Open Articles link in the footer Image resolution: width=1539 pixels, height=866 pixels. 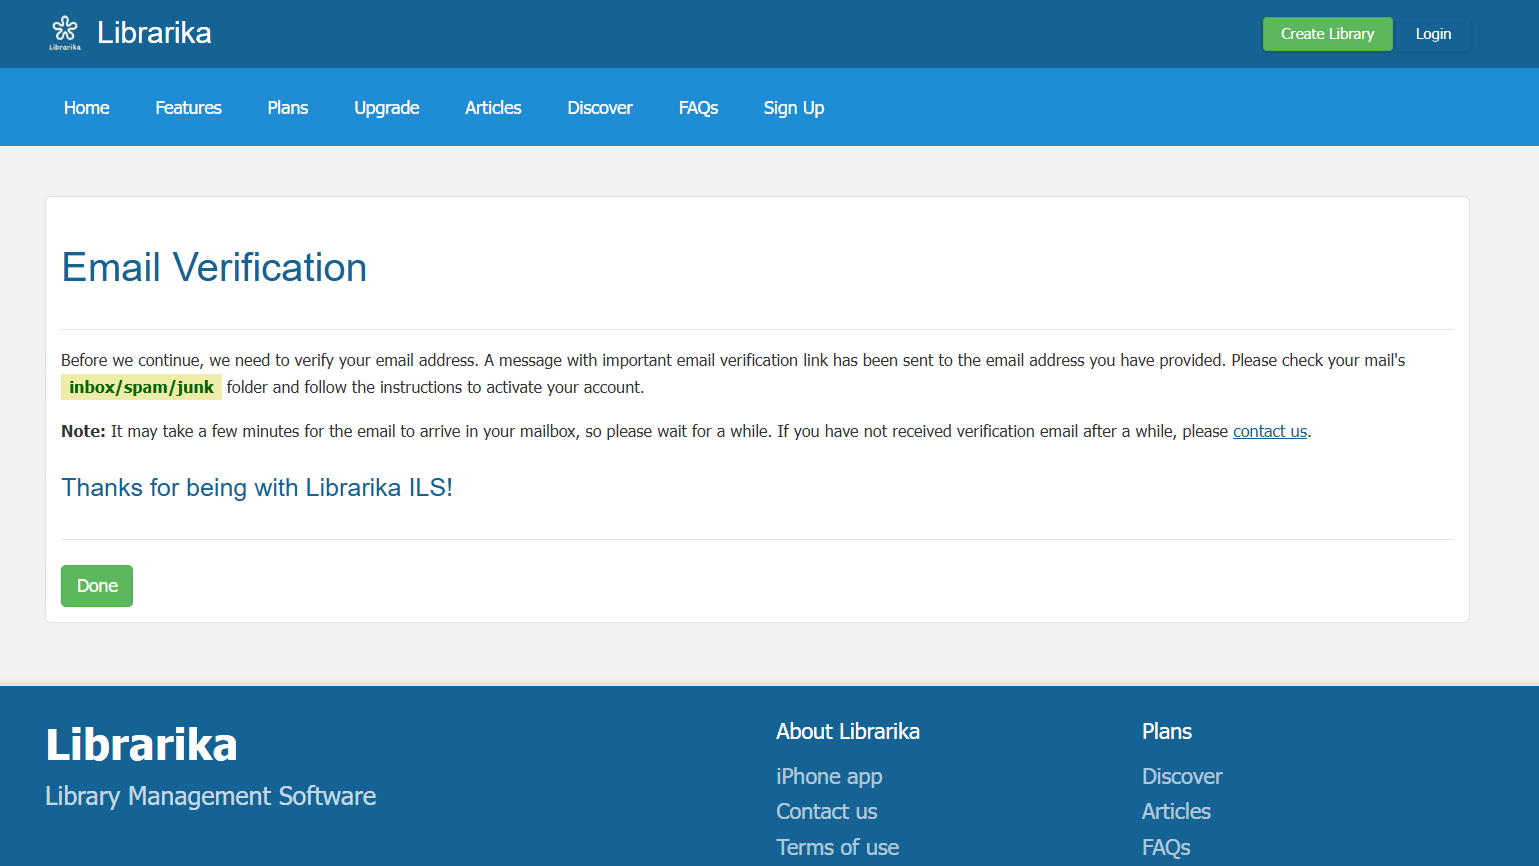coord(1176,811)
